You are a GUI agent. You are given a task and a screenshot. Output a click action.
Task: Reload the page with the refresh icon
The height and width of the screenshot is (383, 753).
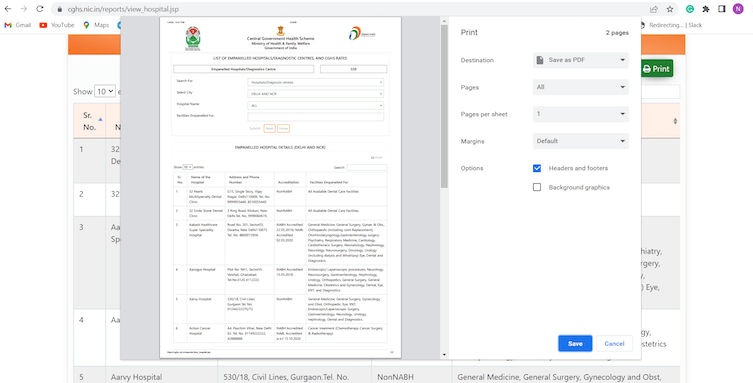click(x=40, y=9)
